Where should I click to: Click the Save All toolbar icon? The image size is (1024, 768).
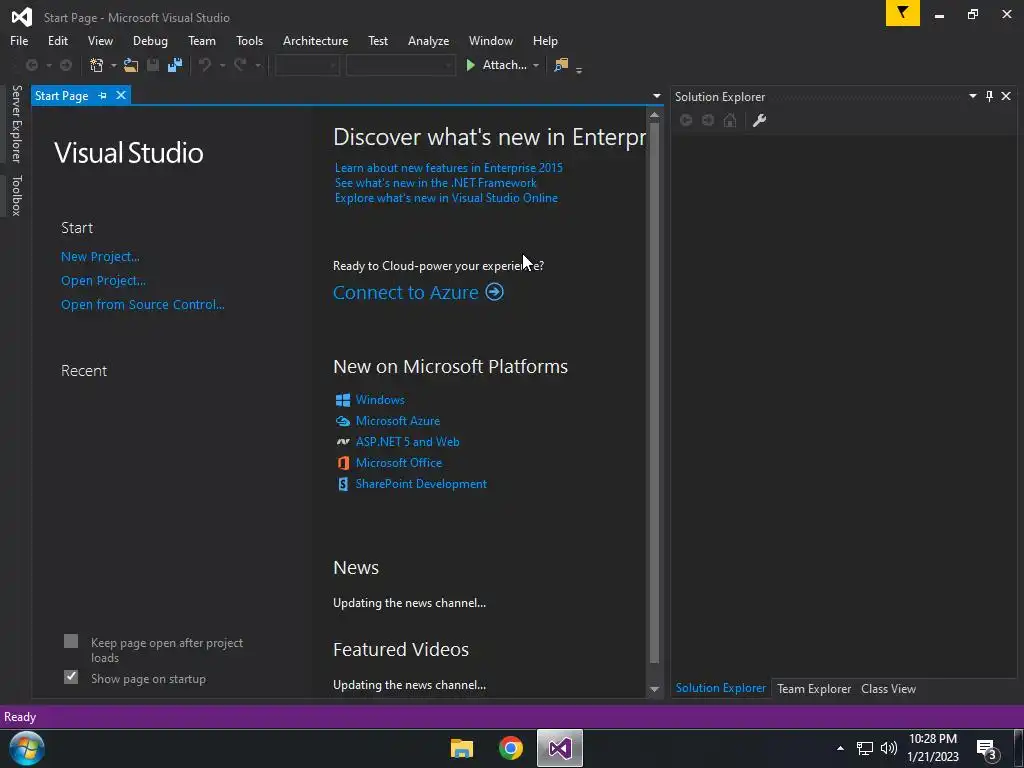pyautogui.click(x=175, y=65)
